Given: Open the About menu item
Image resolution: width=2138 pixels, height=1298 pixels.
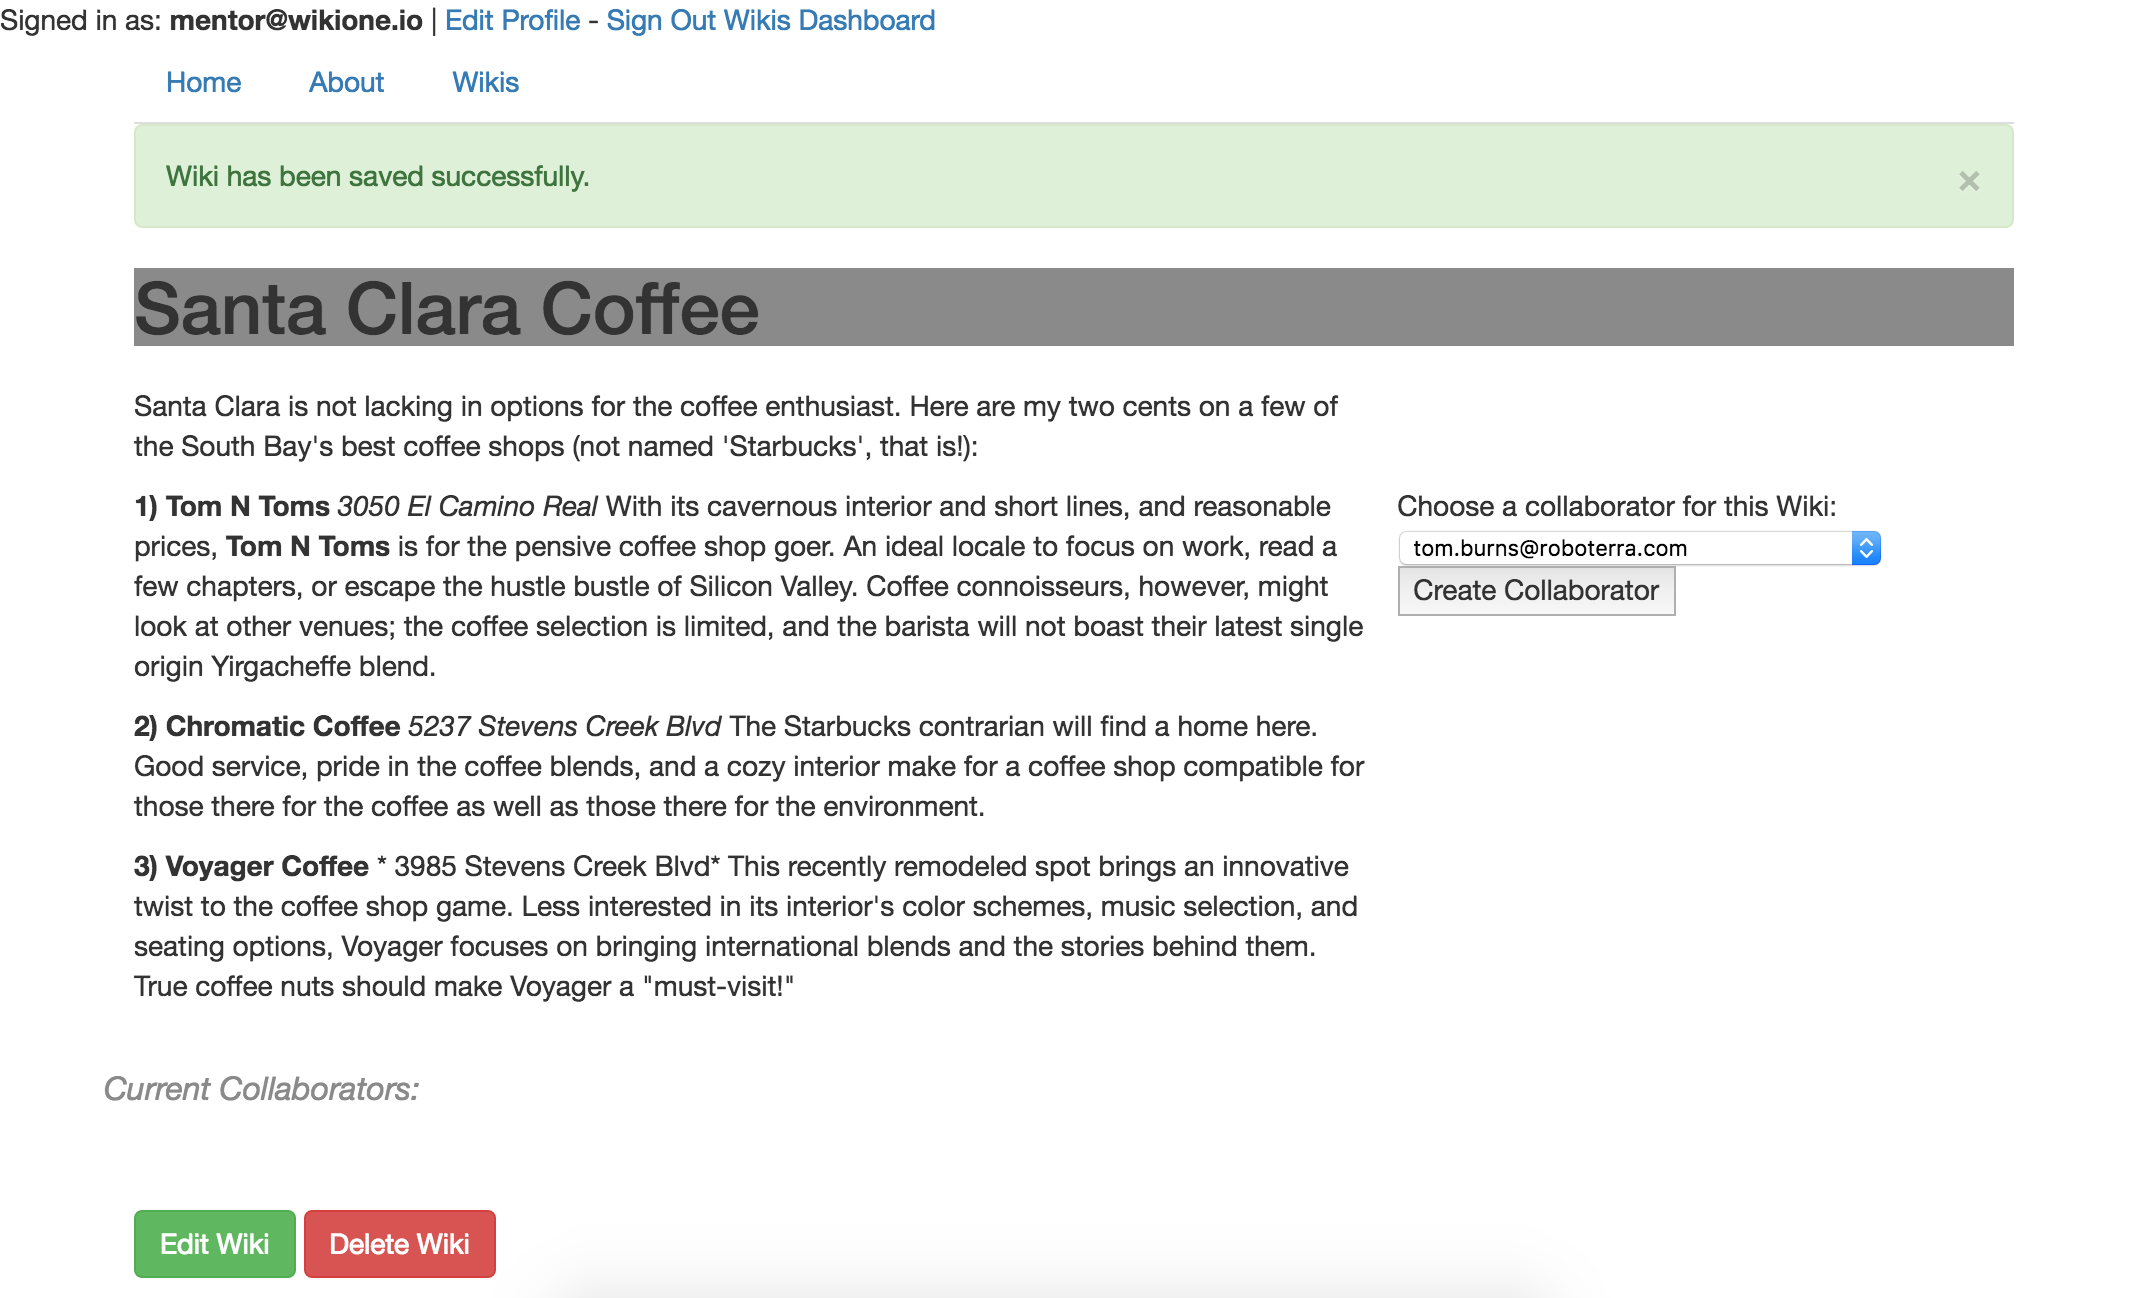Looking at the screenshot, I should (x=346, y=82).
